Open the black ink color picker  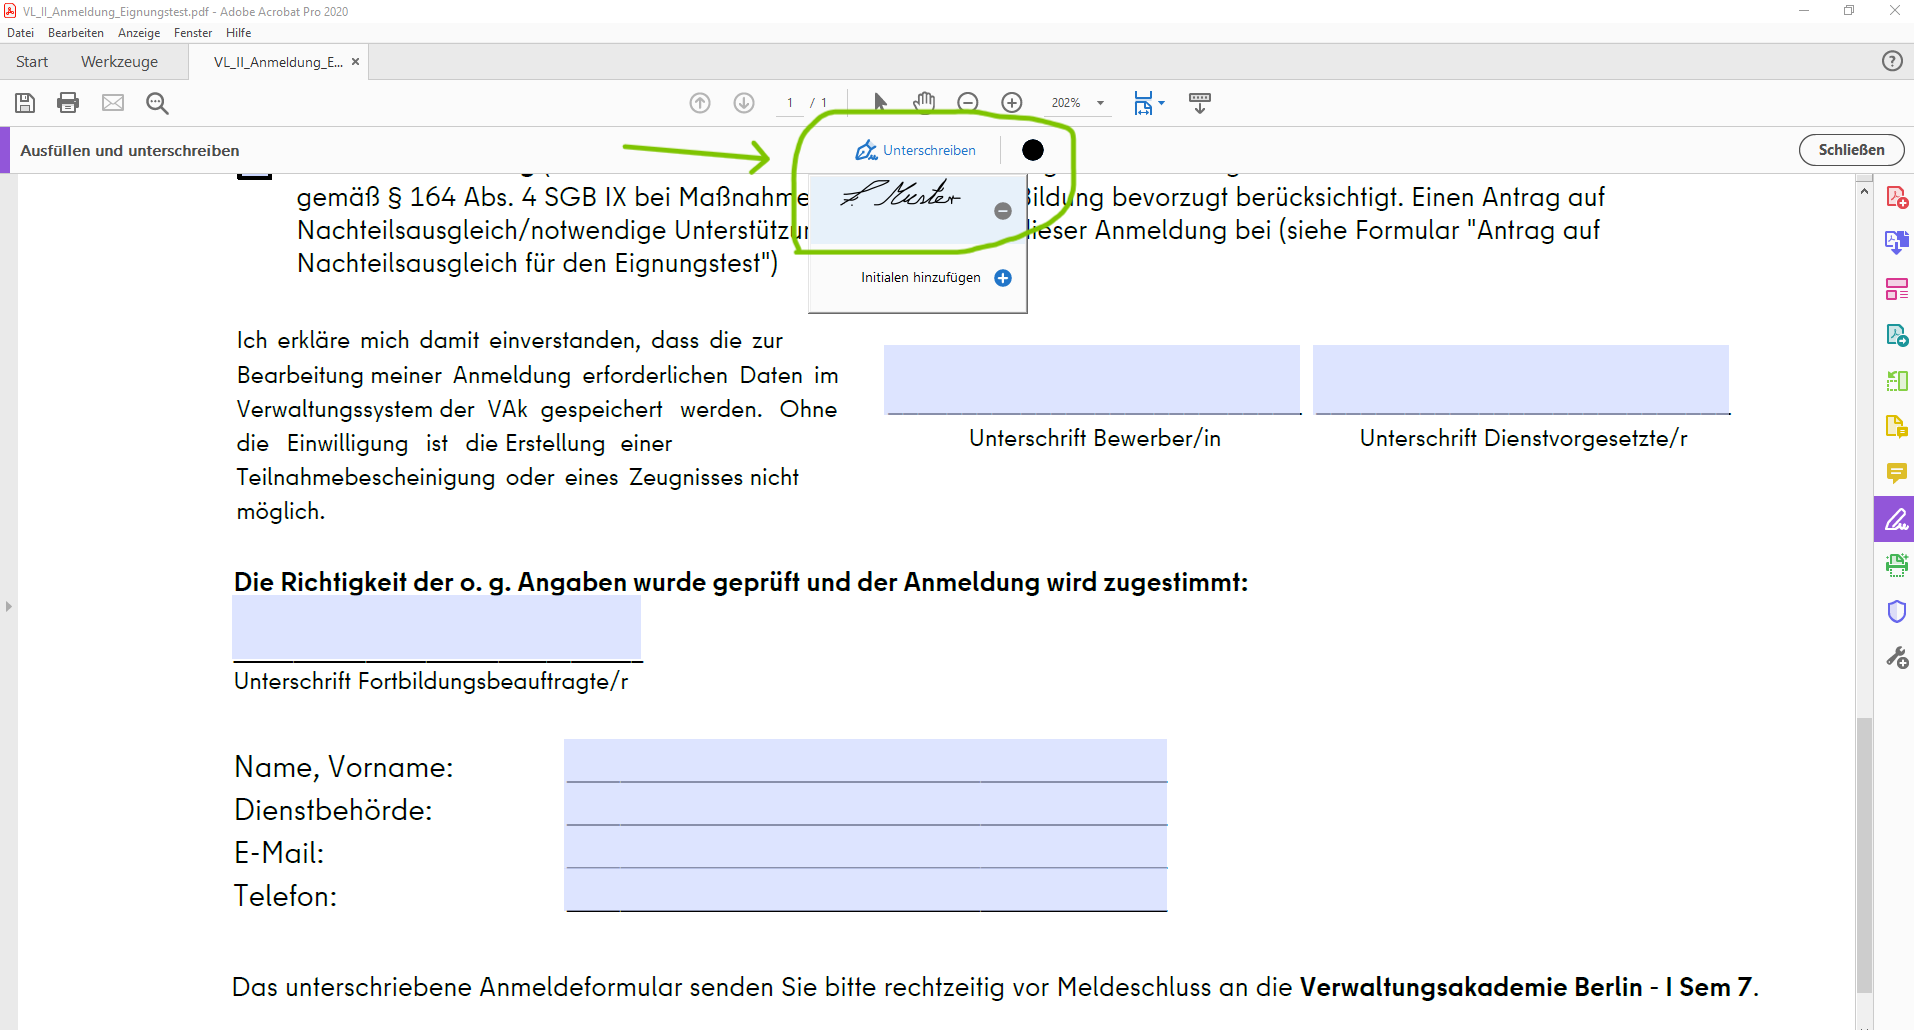(1033, 150)
